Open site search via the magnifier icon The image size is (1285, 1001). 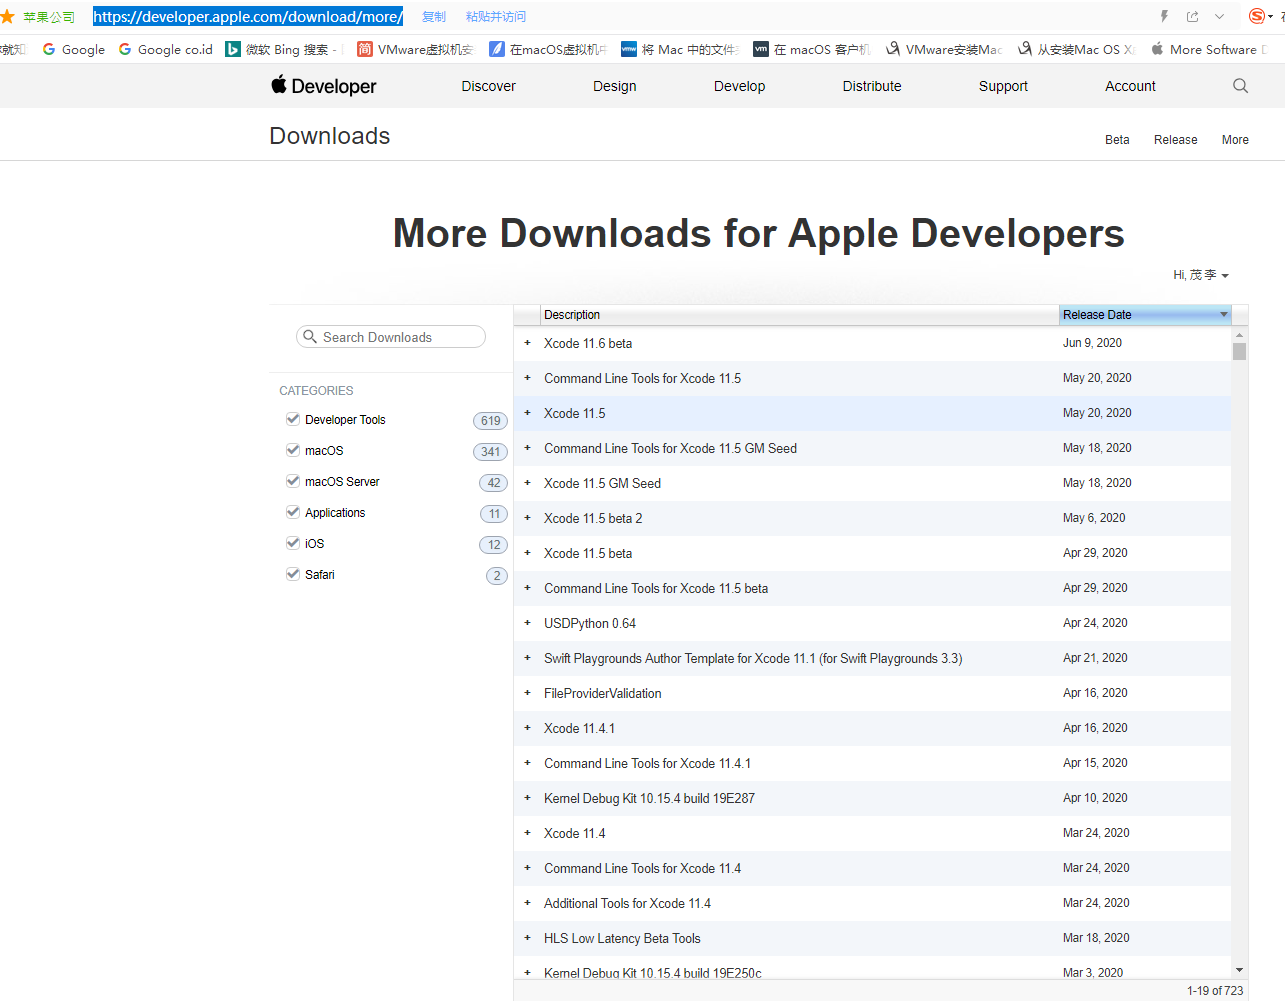[1240, 86]
